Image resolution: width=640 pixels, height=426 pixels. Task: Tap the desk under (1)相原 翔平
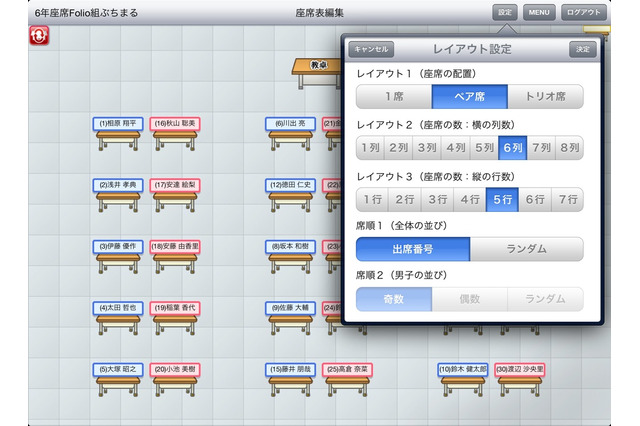[x=118, y=141]
